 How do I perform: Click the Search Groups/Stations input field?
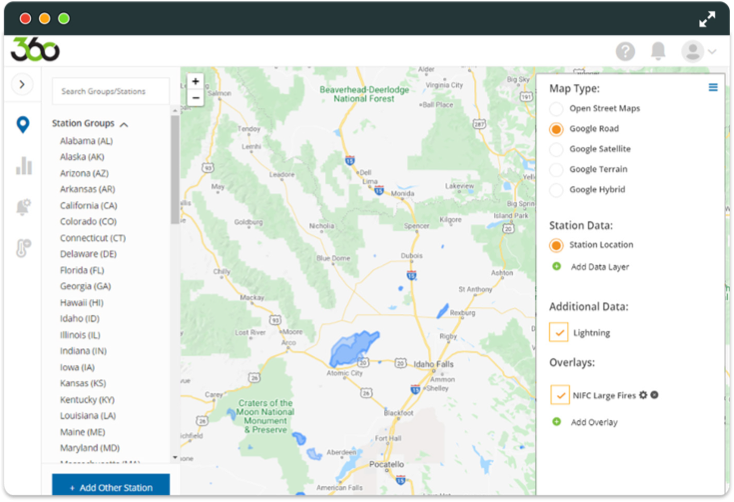(110, 91)
